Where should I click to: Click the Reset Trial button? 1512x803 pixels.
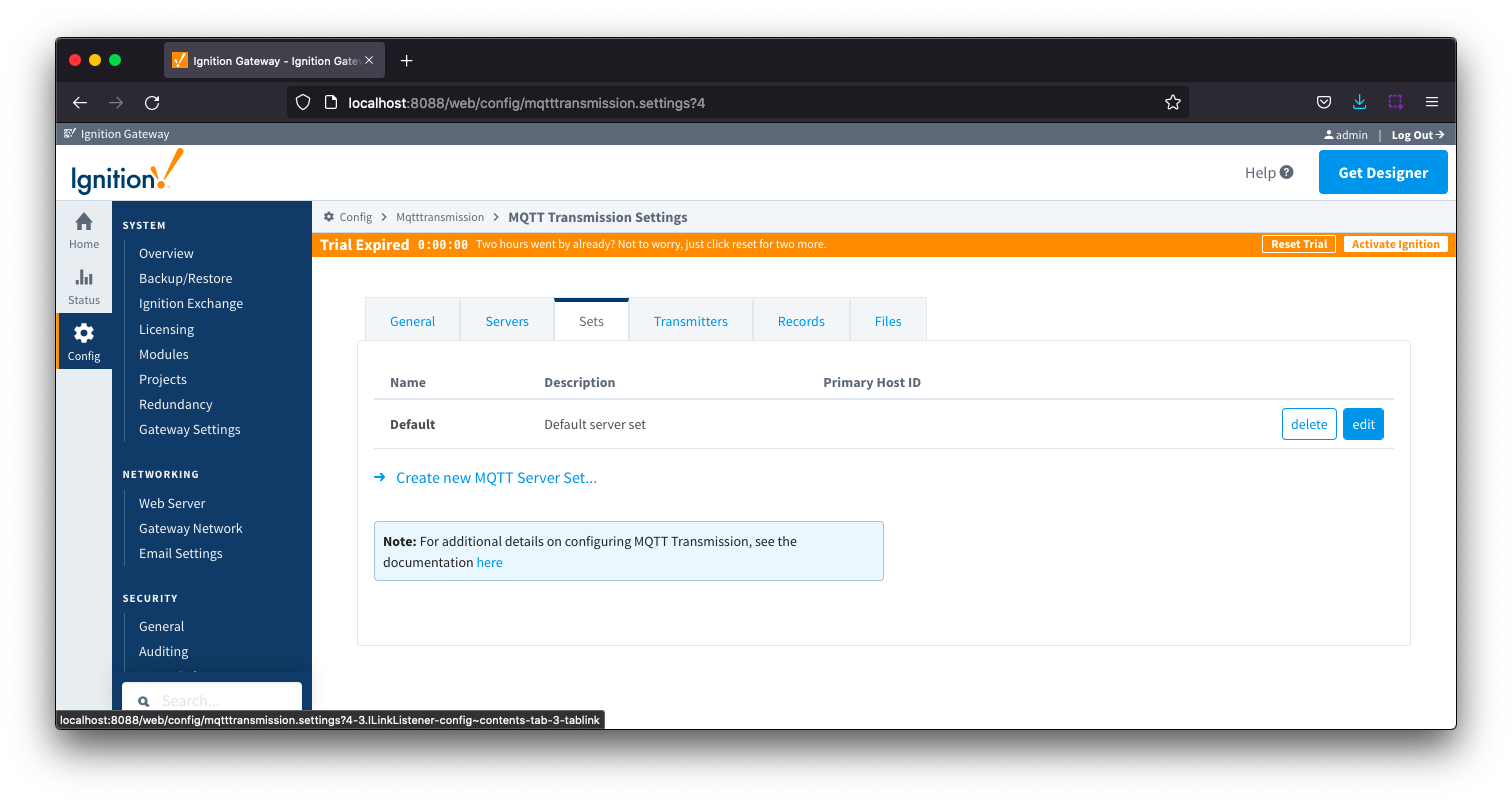(x=1299, y=244)
